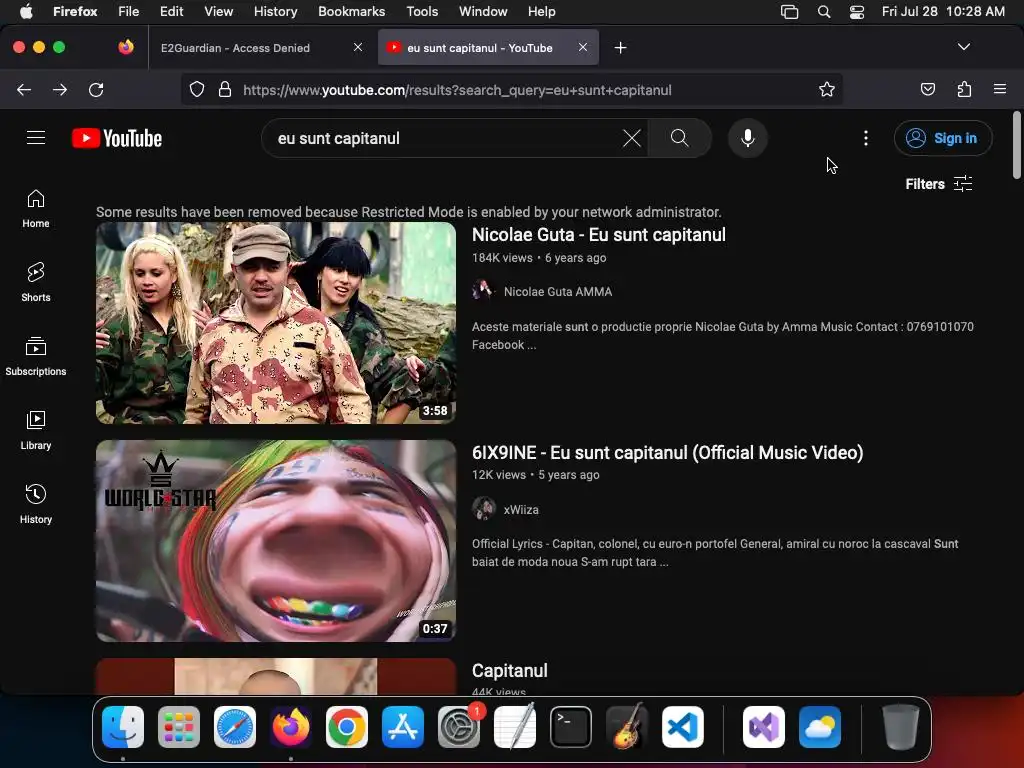This screenshot has height=768, width=1024.
Task: Visit the Nicolae Guta AMMA channel
Action: point(558,292)
